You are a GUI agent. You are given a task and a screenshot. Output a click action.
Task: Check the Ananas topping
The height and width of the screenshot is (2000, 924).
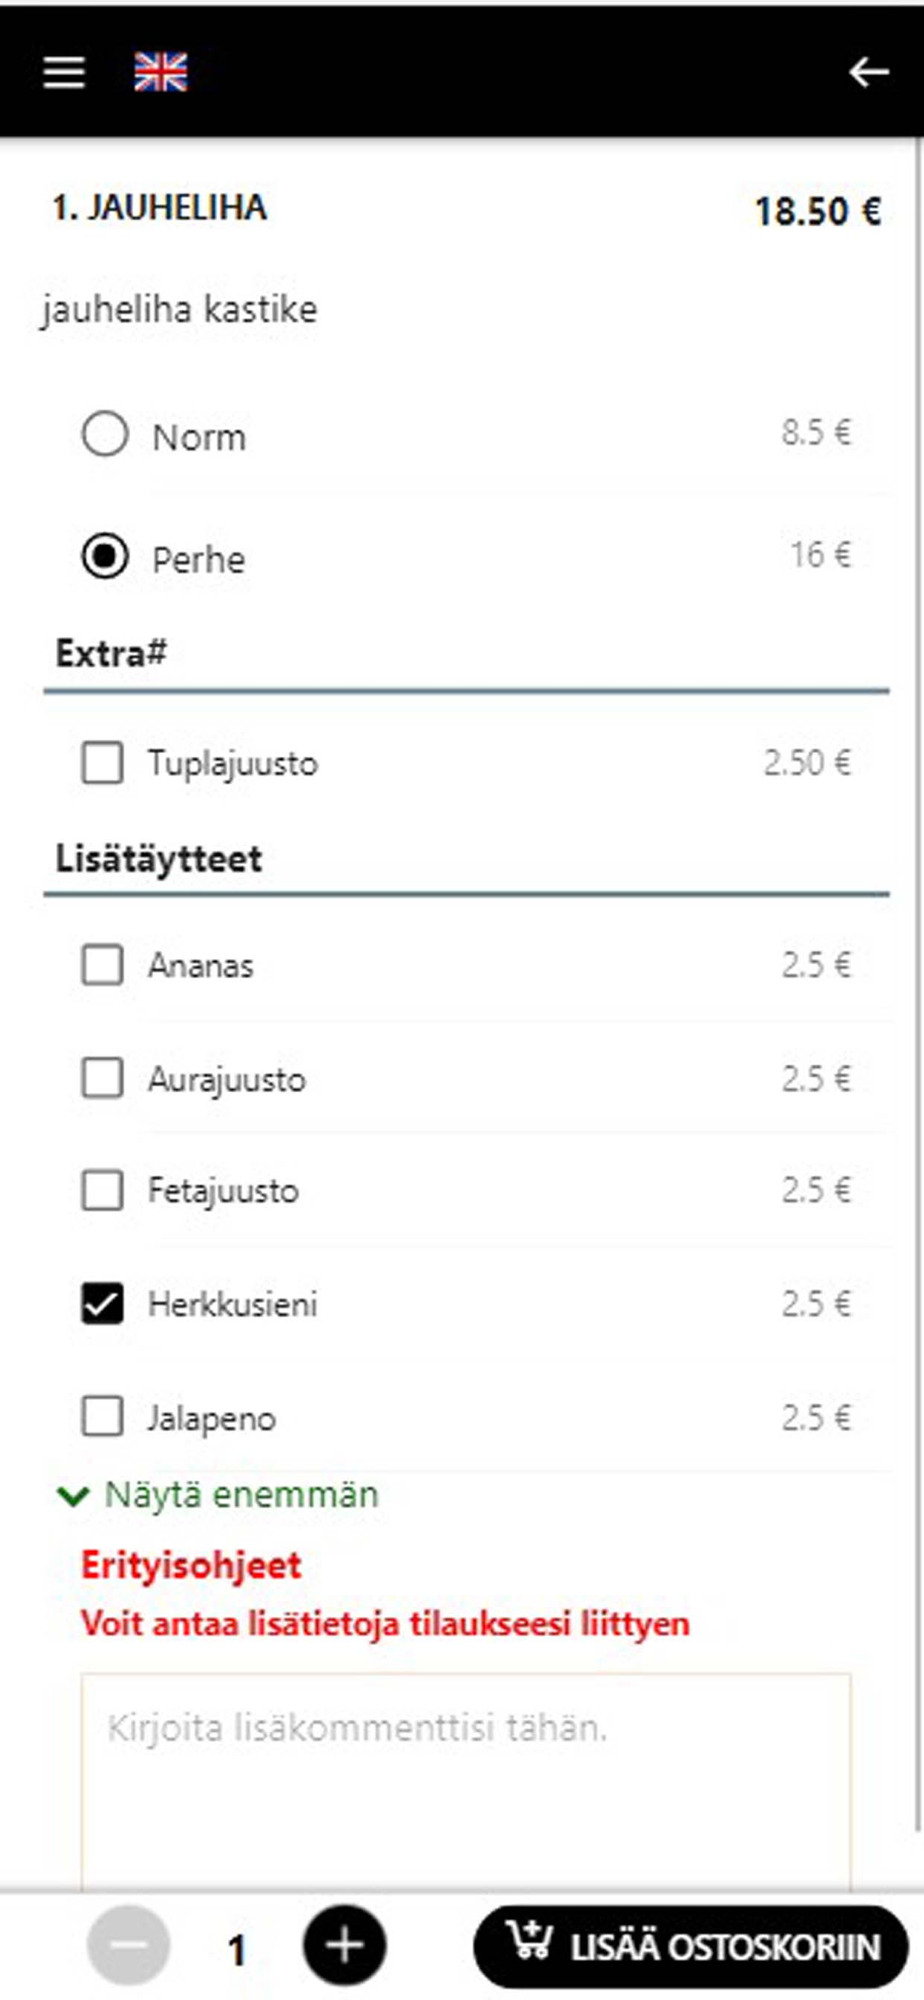[x=102, y=965]
